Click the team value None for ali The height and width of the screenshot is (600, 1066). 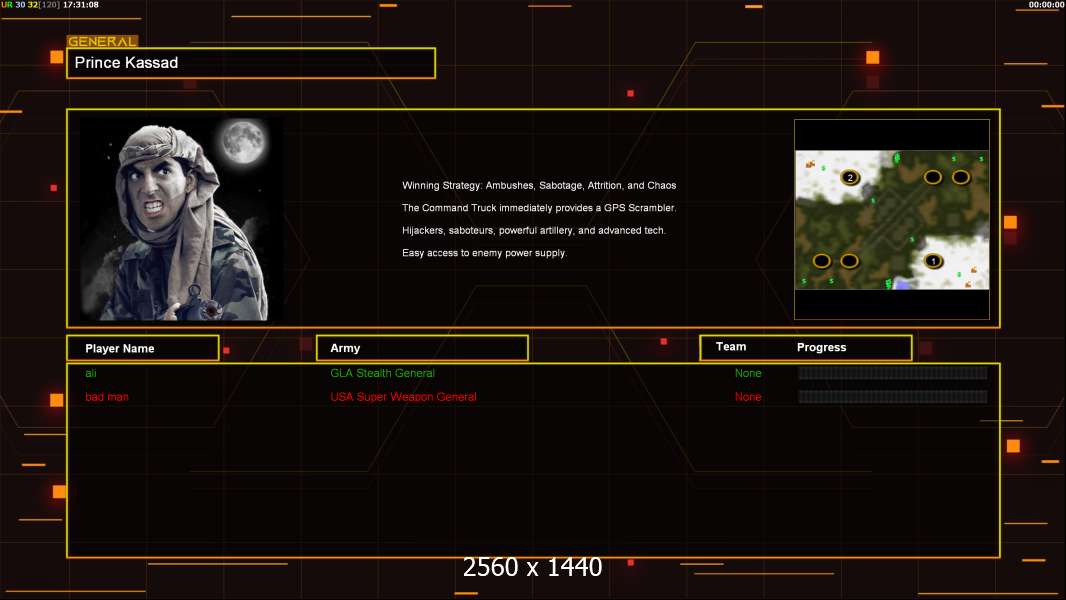pyautogui.click(x=748, y=373)
